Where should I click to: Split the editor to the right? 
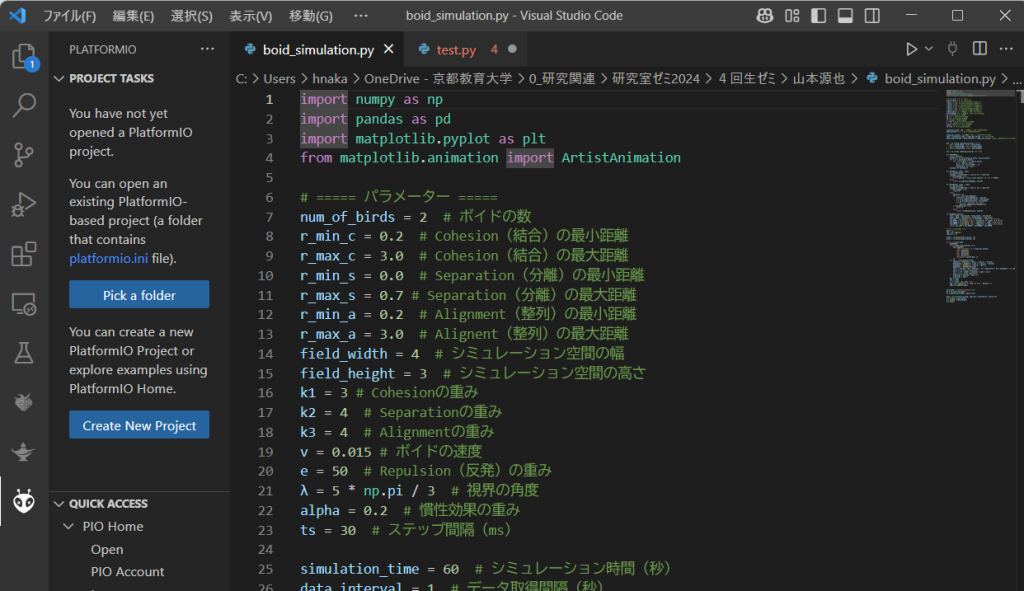tap(980, 49)
